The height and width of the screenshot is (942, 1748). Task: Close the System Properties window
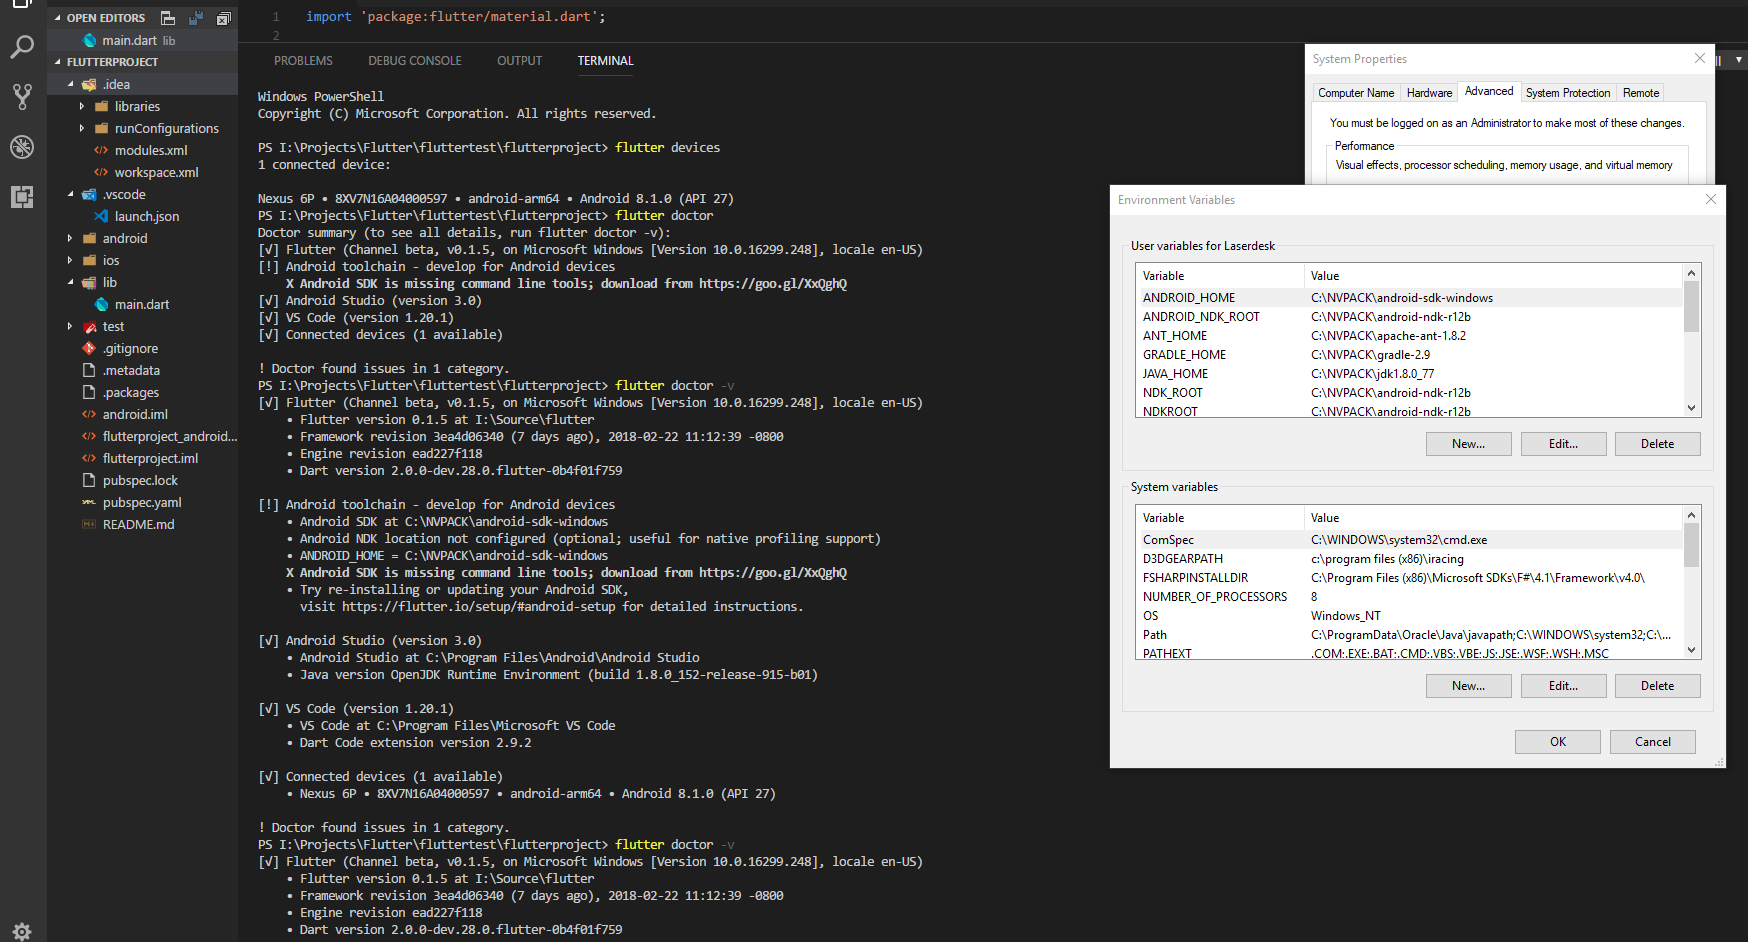coord(1699,58)
